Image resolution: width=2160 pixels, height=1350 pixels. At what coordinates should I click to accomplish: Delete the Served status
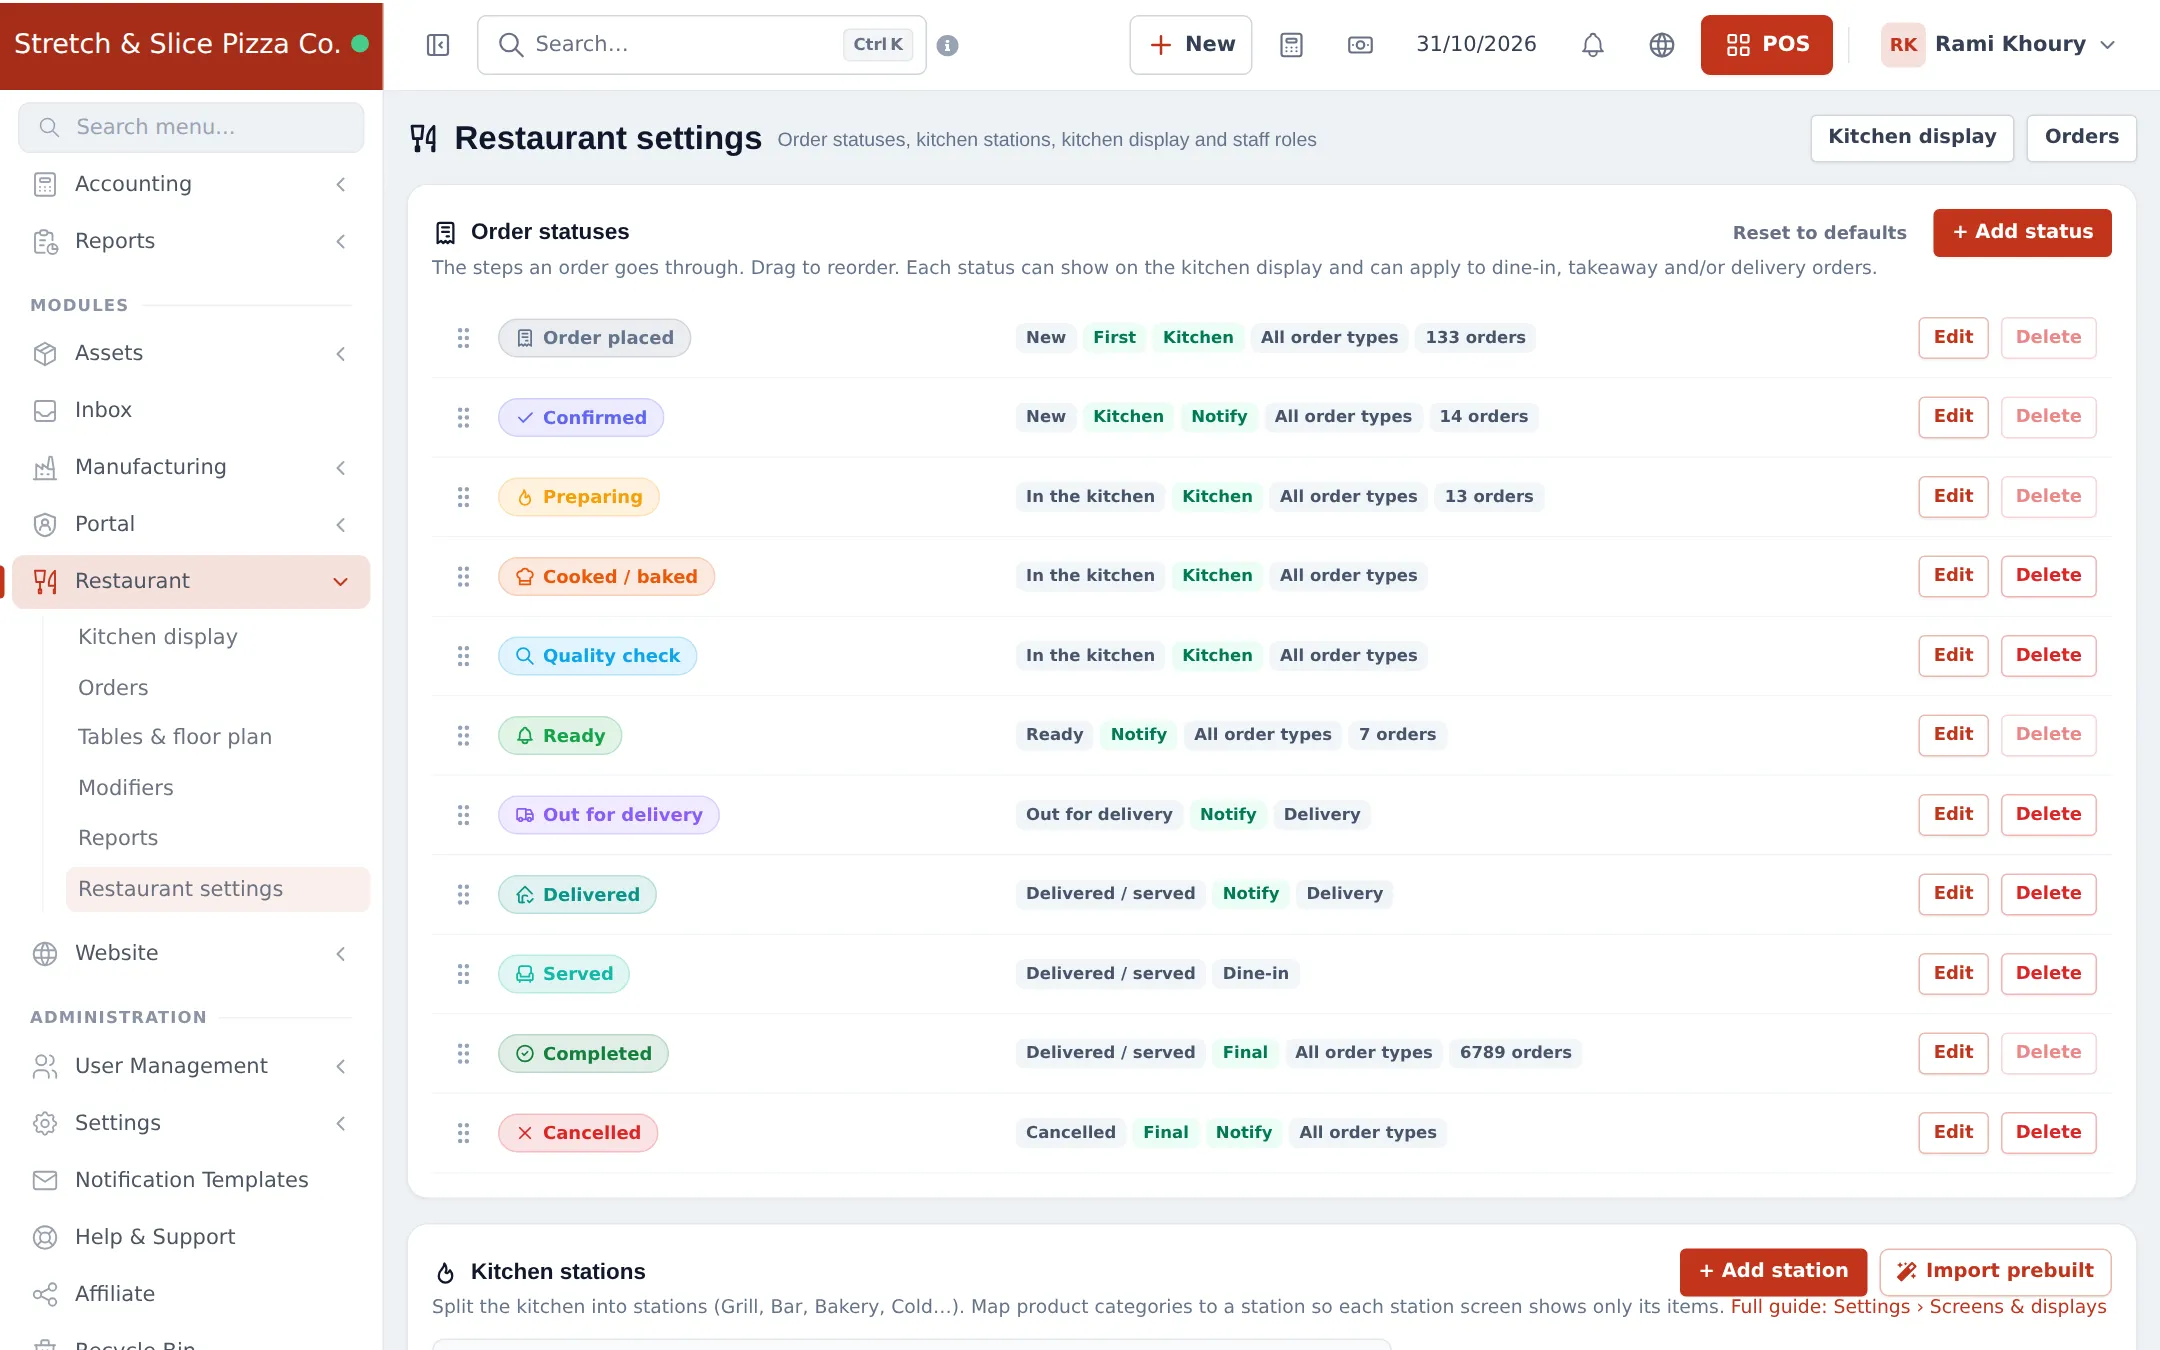click(2048, 974)
